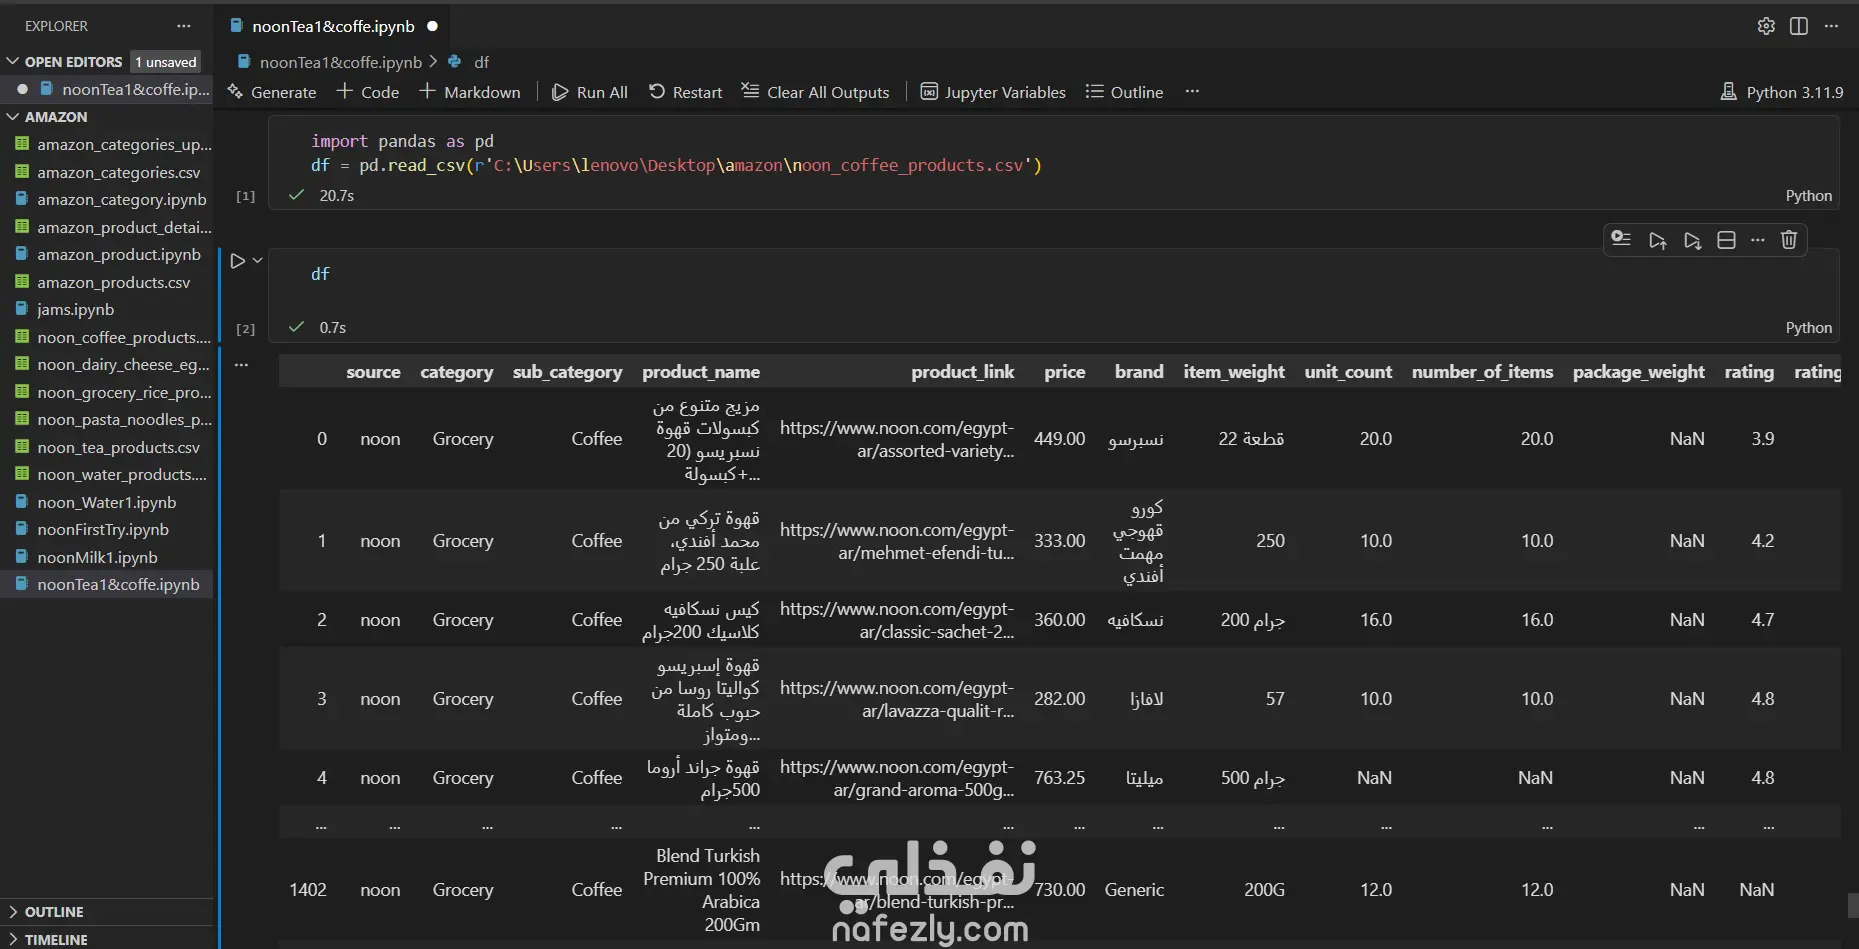Image resolution: width=1859 pixels, height=949 pixels.
Task: Click the vertical scrollbar thumb at right edge
Action: (1852, 905)
